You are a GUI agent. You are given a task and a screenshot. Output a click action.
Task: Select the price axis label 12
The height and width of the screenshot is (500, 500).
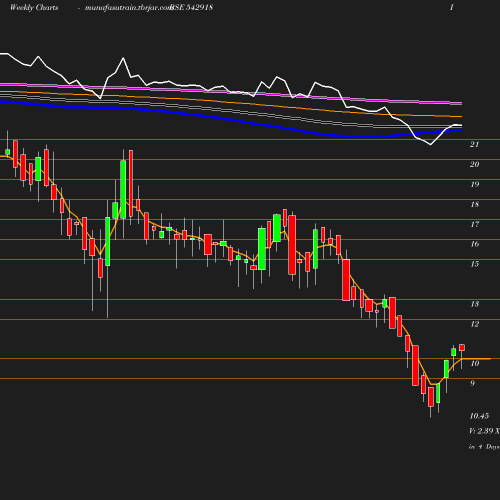pyautogui.click(x=475, y=324)
